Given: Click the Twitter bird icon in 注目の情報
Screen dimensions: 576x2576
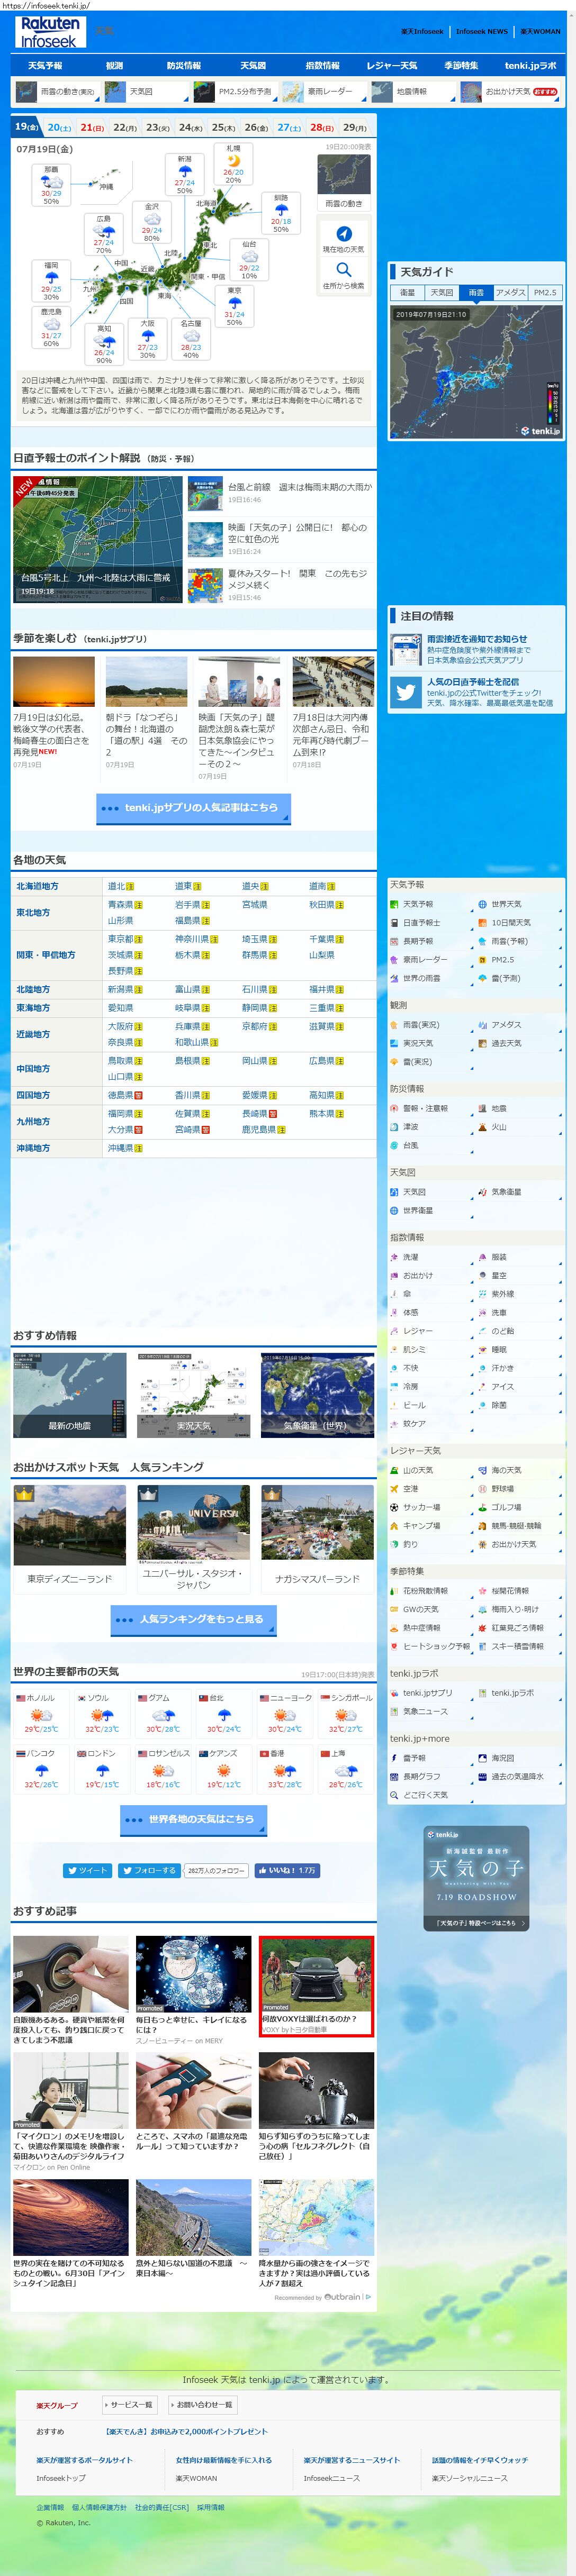Looking at the screenshot, I should 406,692.
